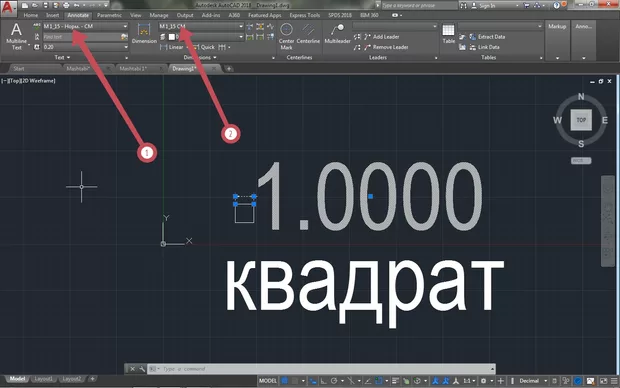Click the N direction on the compass
Viewport: 620px width, 388px height.
click(x=581, y=96)
